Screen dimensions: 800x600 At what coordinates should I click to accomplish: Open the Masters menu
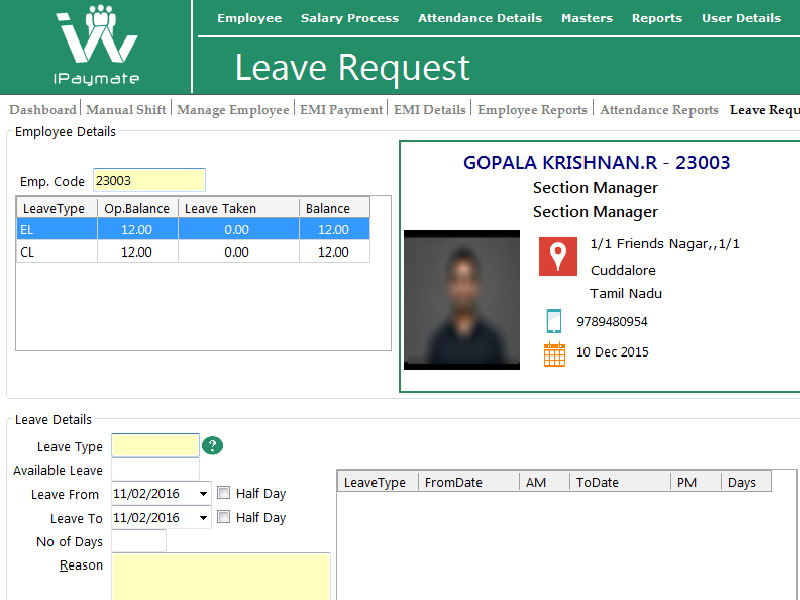[x=587, y=18]
